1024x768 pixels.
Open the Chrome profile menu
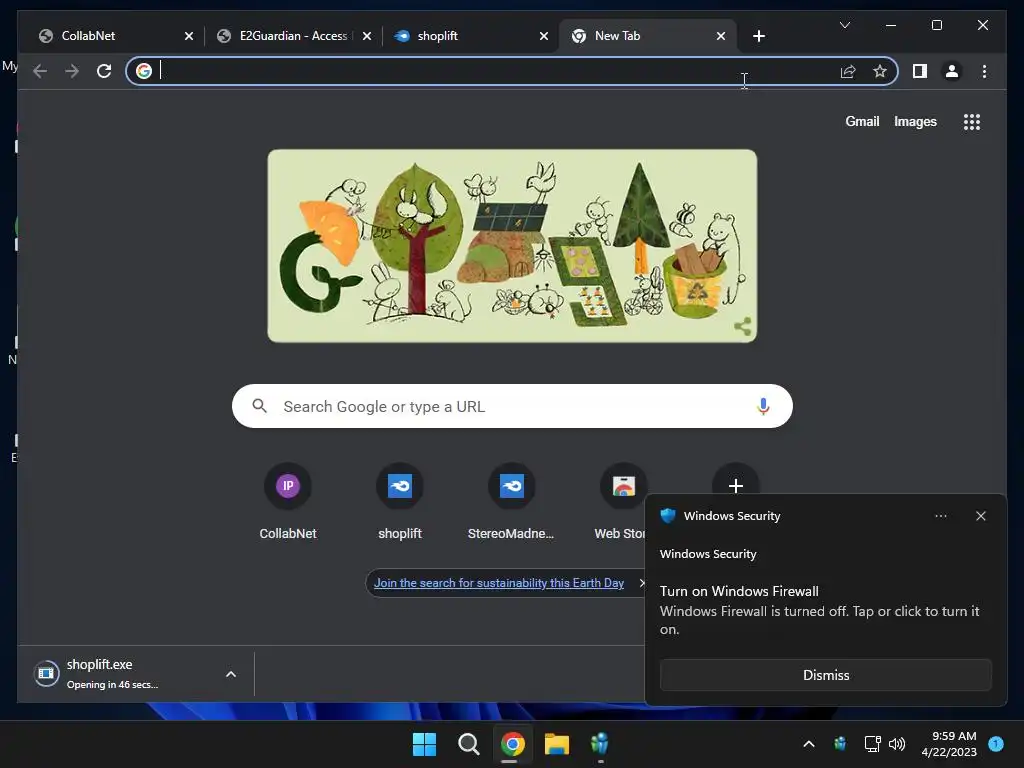952,71
